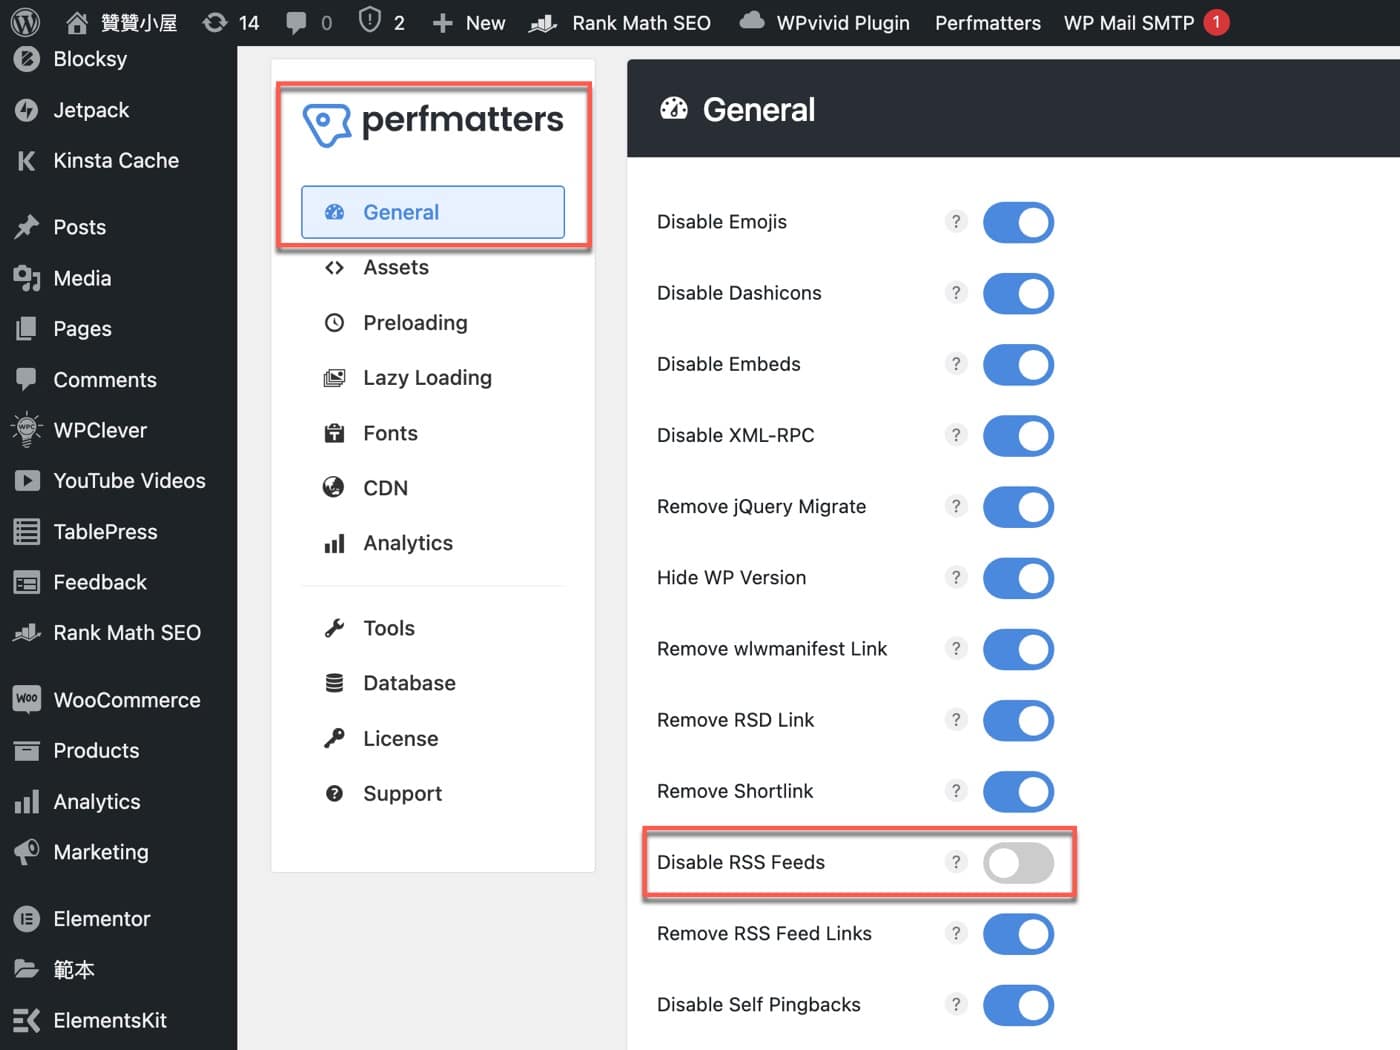The image size is (1400, 1050).
Task: Click the Fonts icon in perfmatters menu
Action: pyautogui.click(x=334, y=433)
